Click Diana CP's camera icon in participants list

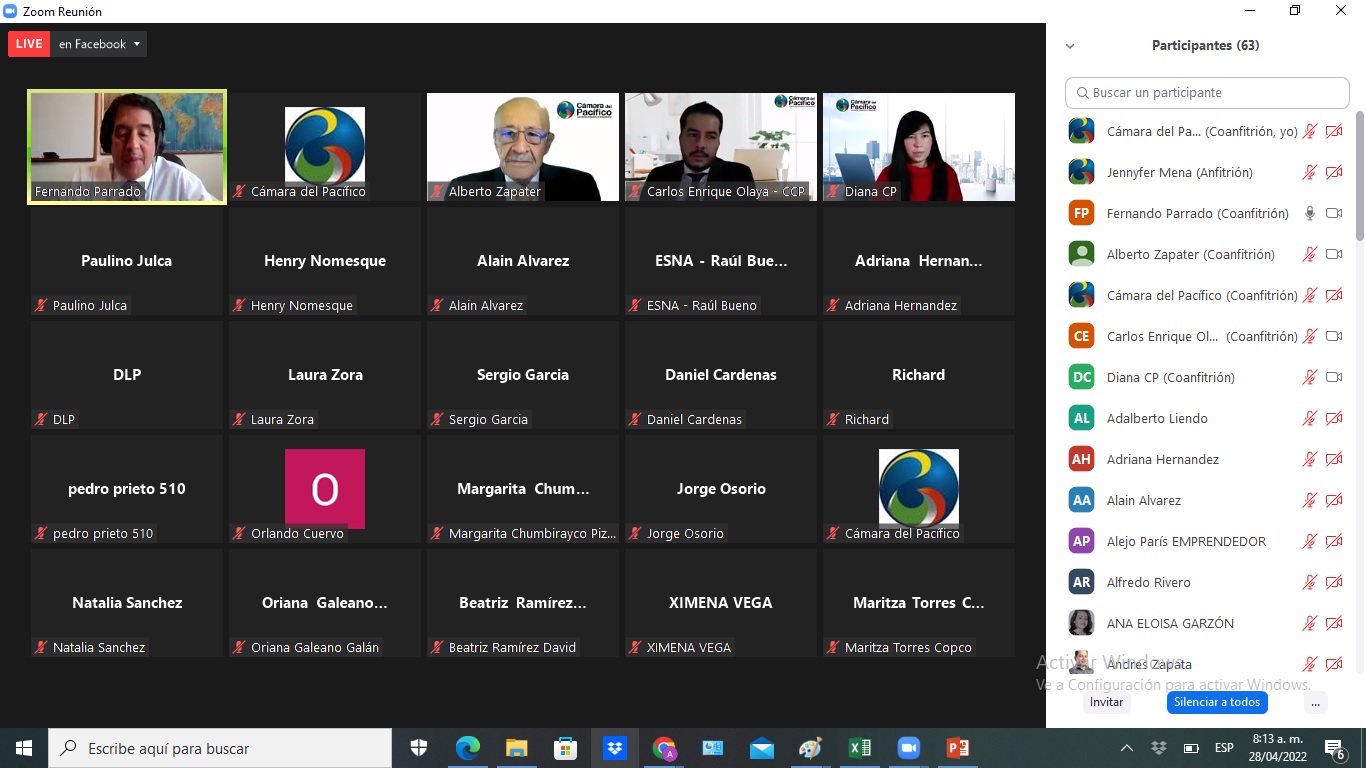tap(1334, 377)
